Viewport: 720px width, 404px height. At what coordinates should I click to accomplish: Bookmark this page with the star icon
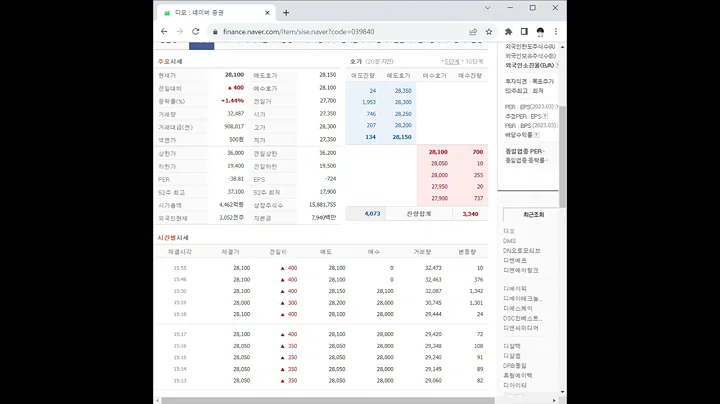pyautogui.click(x=489, y=32)
